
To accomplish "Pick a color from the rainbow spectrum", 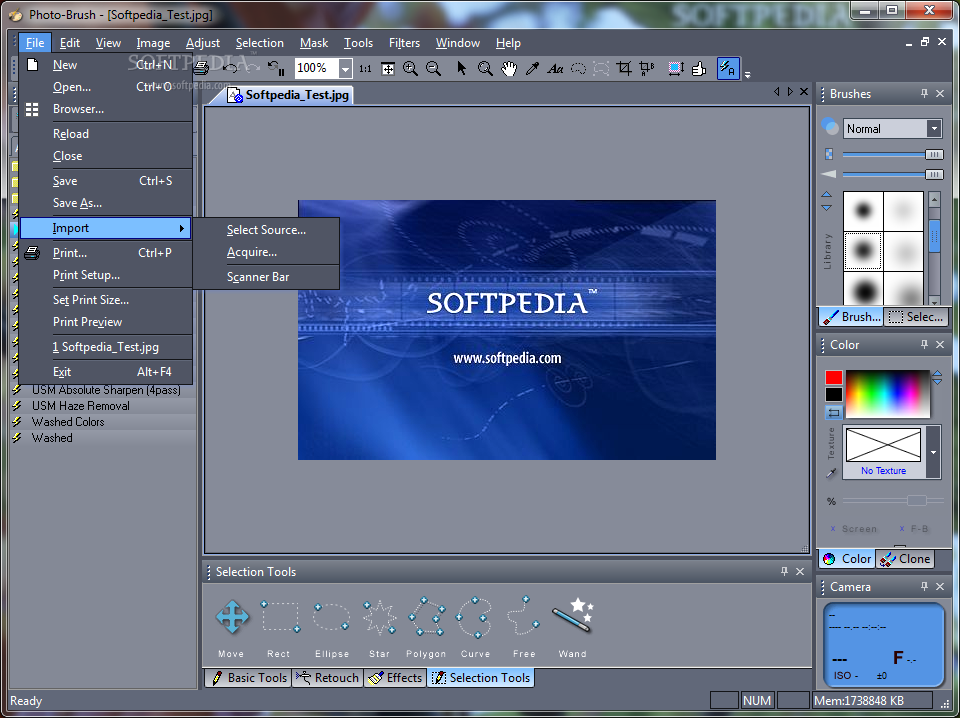I will (x=887, y=393).
